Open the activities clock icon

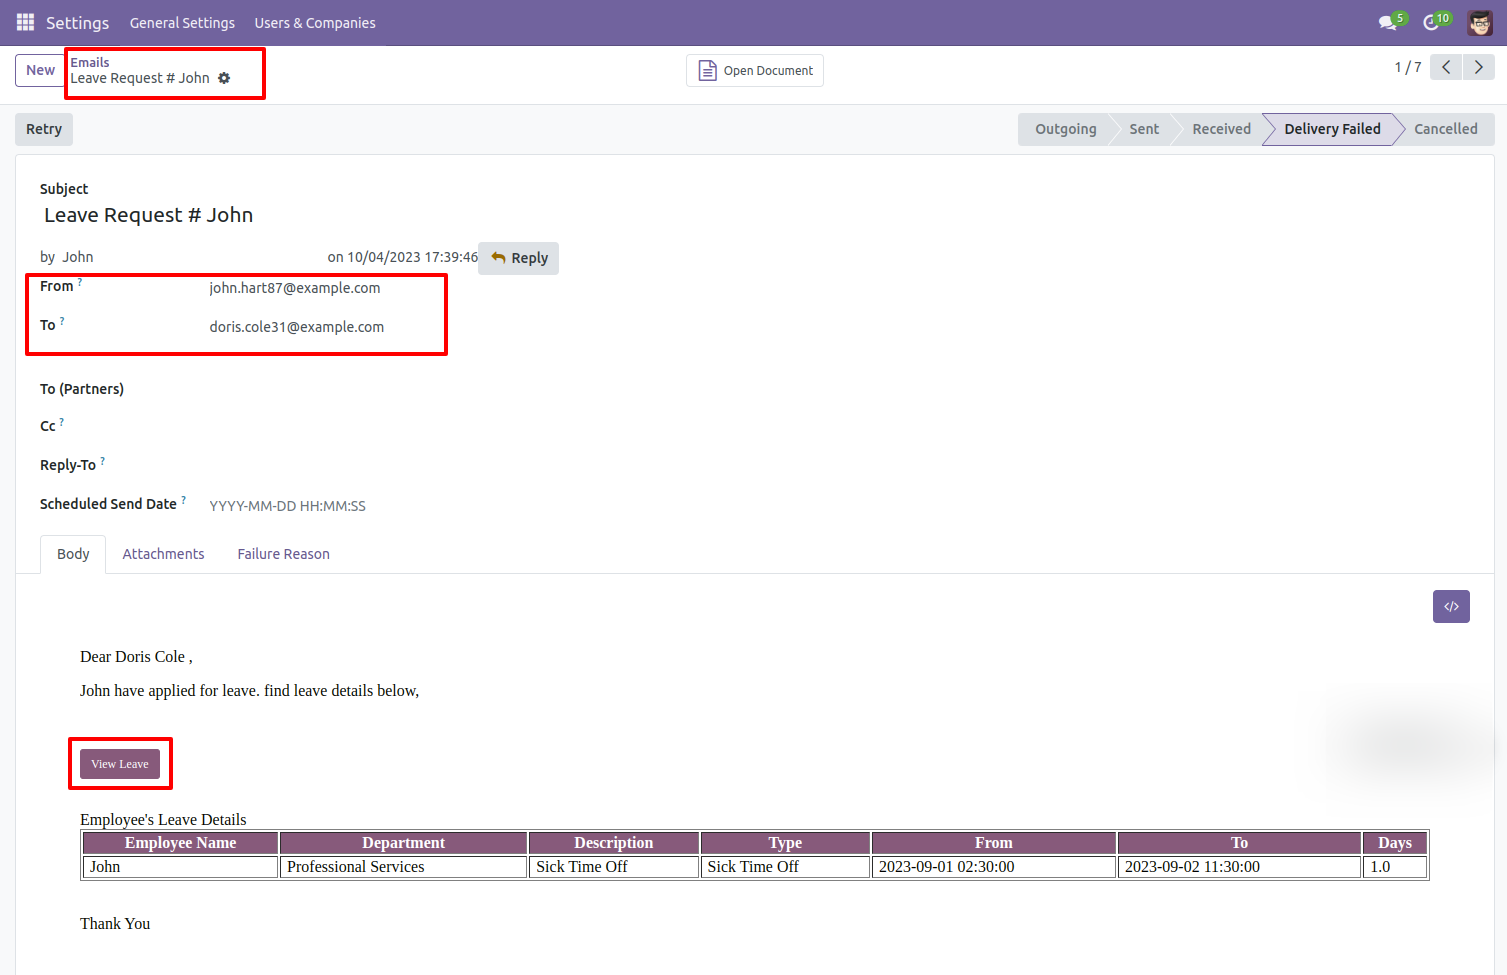point(1431,23)
